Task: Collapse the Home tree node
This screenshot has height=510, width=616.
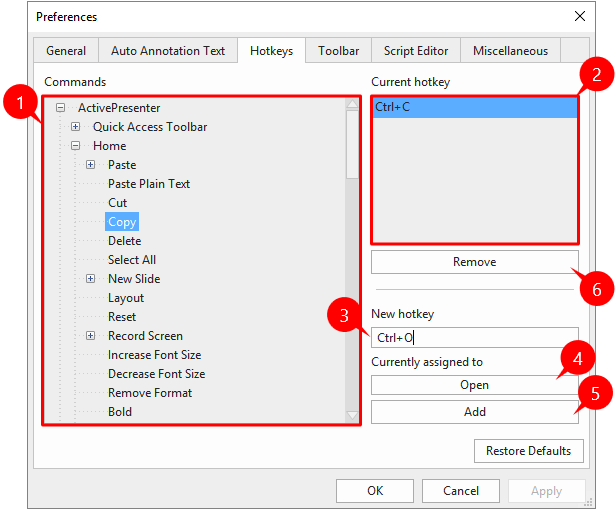Action: point(75,146)
